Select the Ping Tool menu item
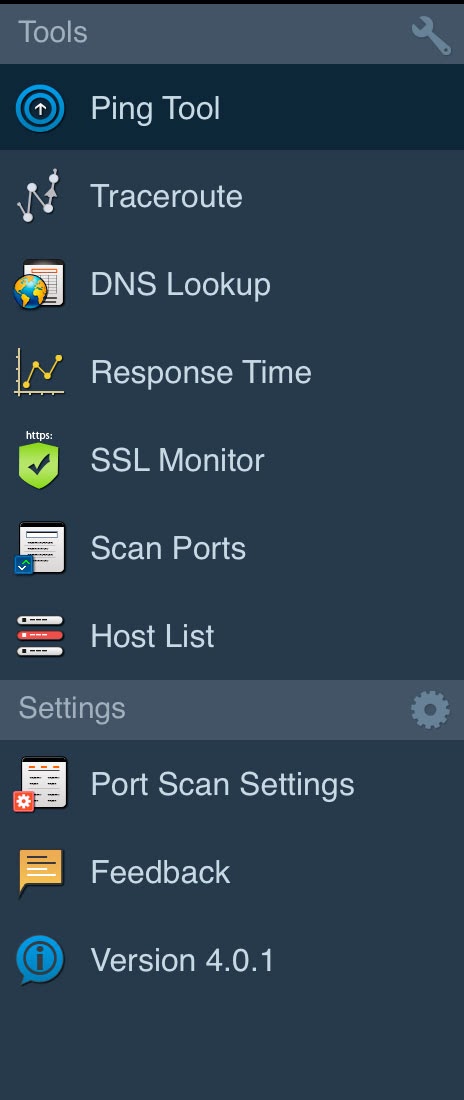The height and width of the screenshot is (1100, 464). pos(232,107)
